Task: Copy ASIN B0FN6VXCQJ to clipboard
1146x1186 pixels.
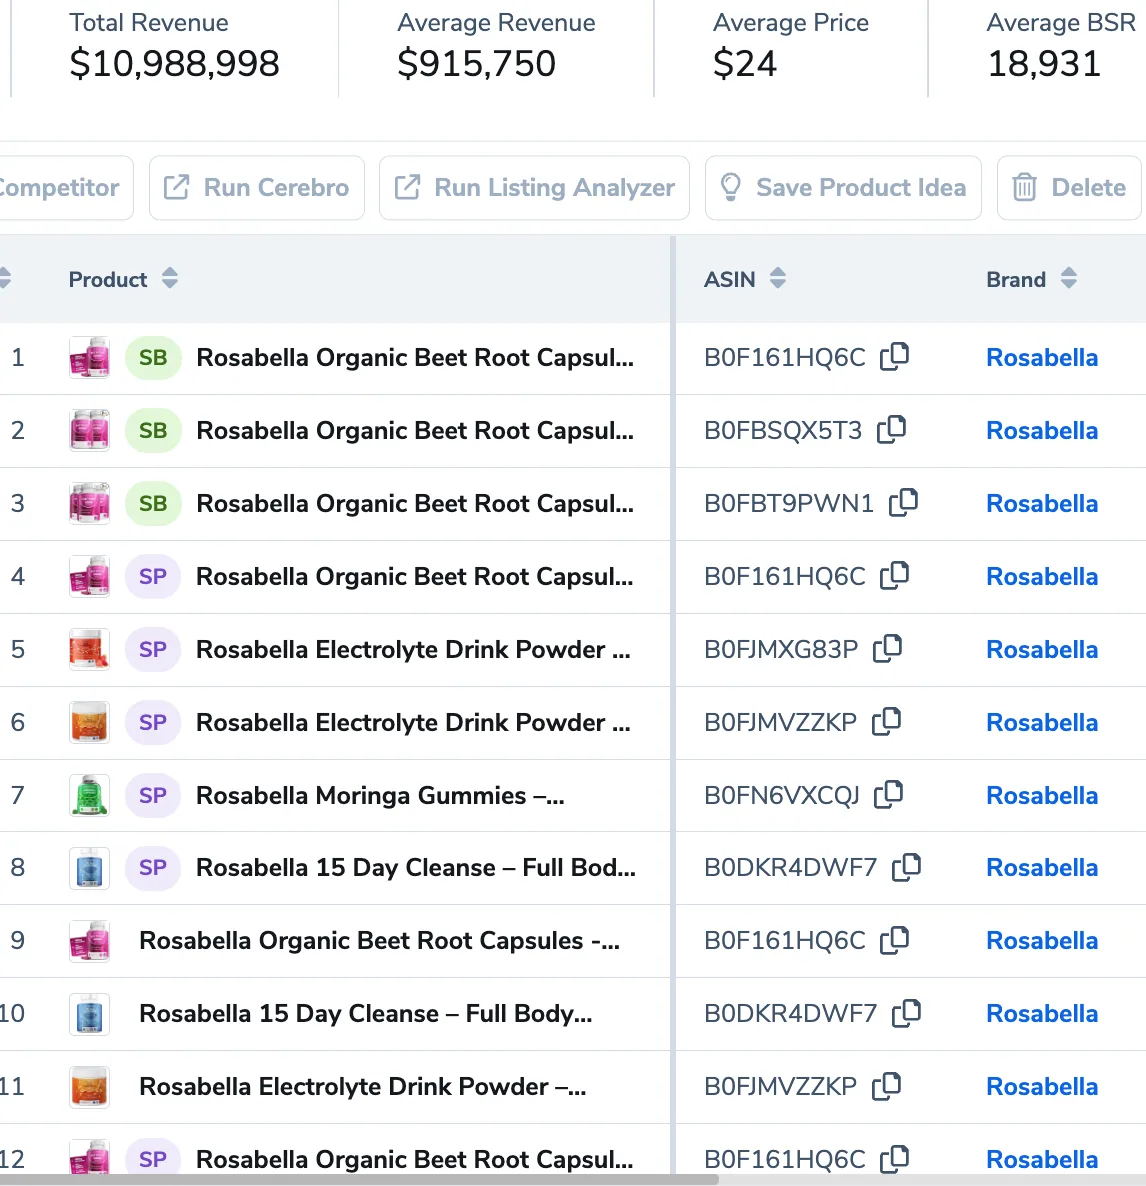Action: pyautogui.click(x=889, y=794)
